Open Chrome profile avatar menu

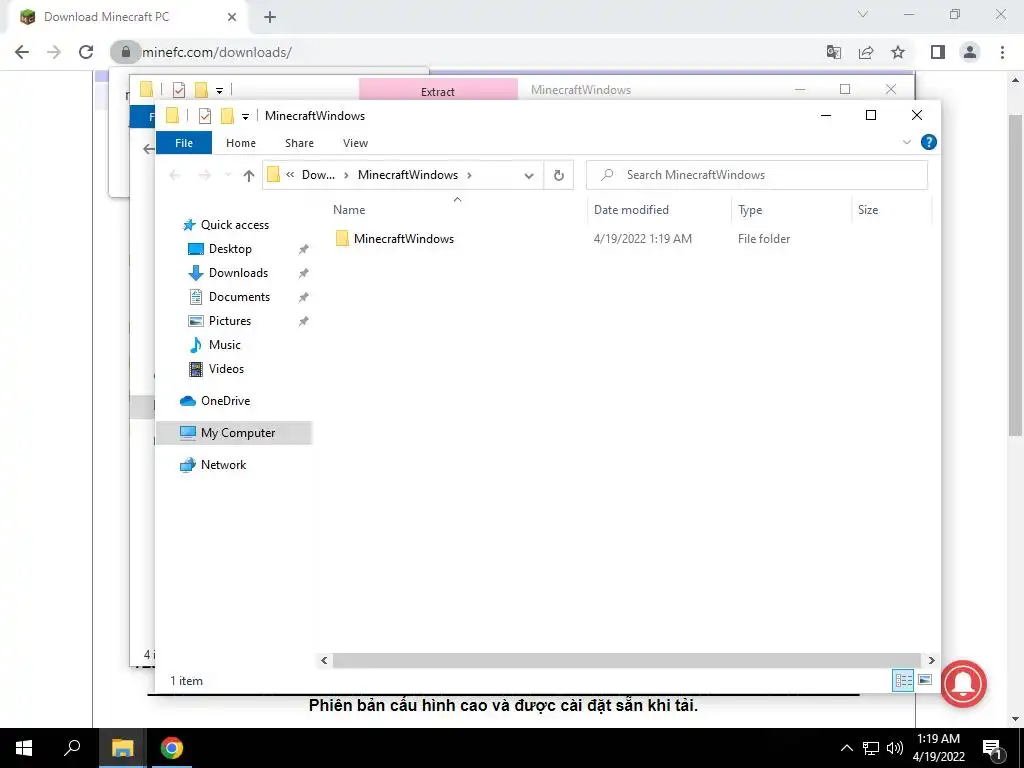[x=970, y=52]
